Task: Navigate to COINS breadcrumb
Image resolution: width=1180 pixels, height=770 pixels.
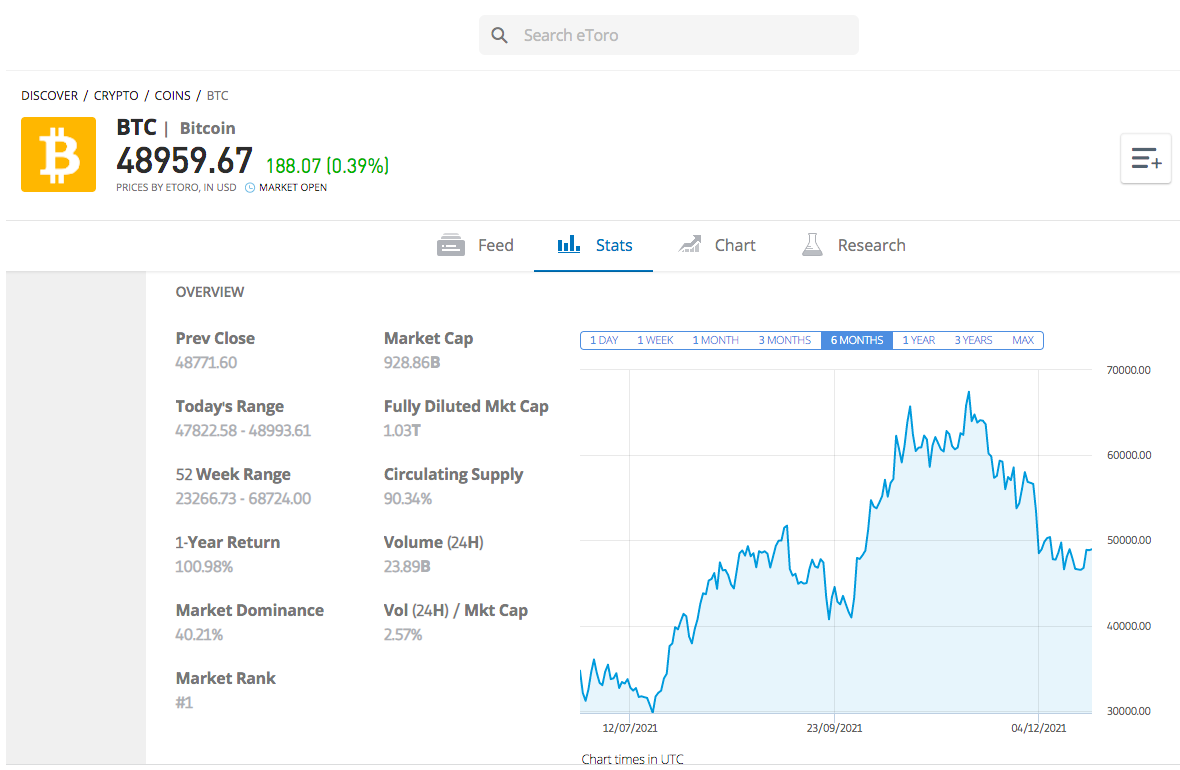Action: click(172, 96)
